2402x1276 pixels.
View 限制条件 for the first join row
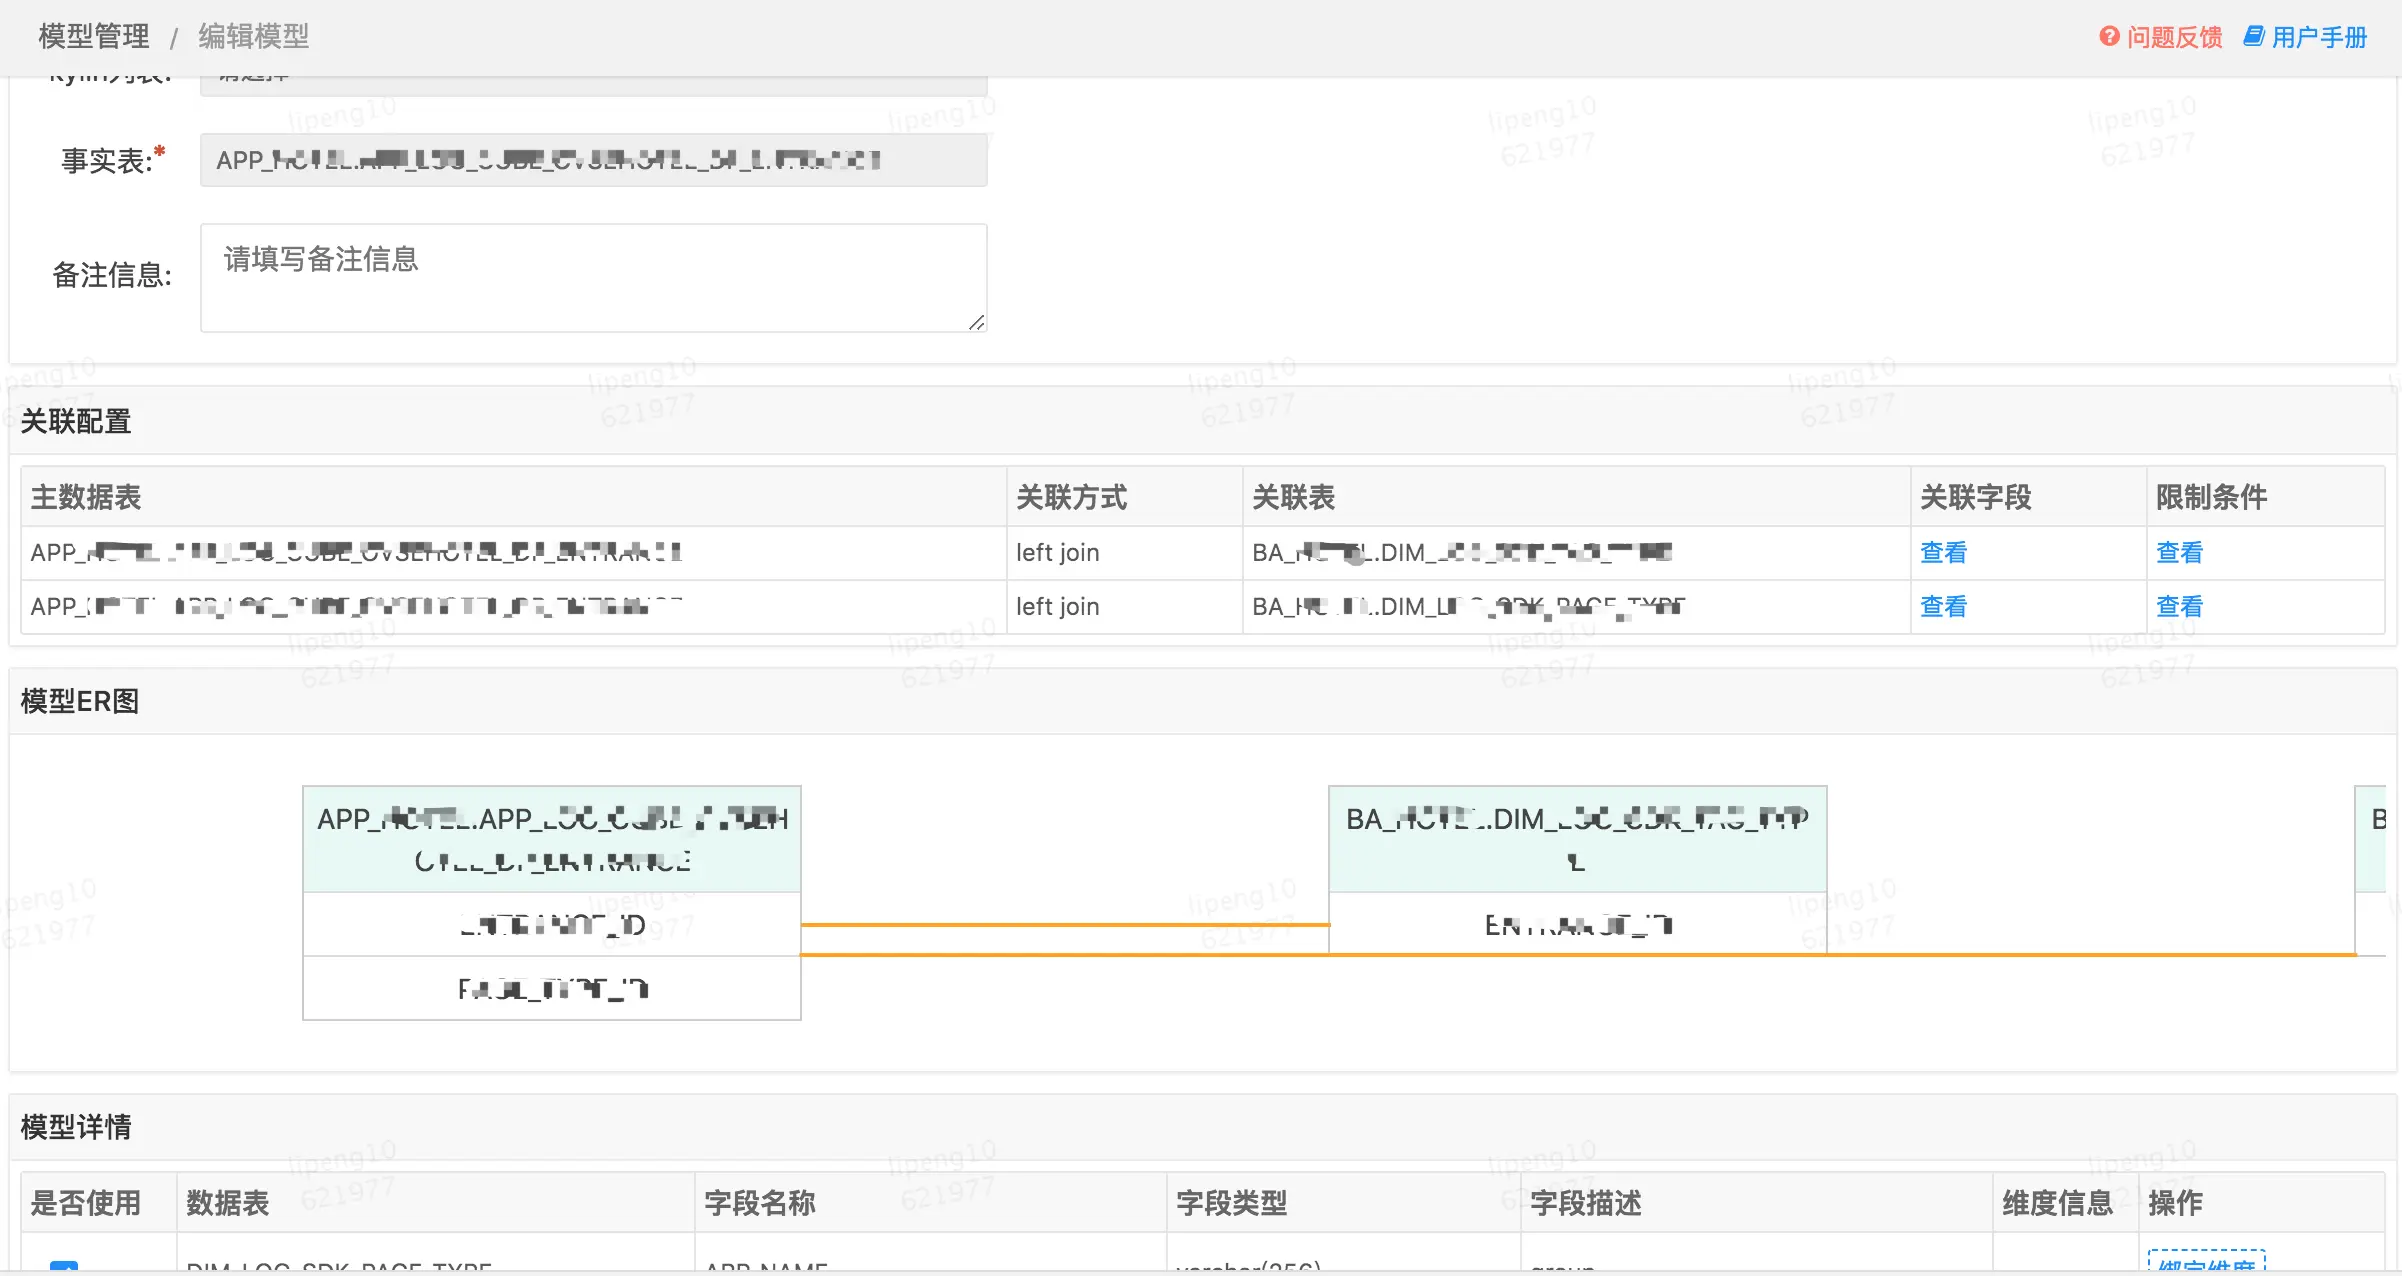click(x=2179, y=552)
